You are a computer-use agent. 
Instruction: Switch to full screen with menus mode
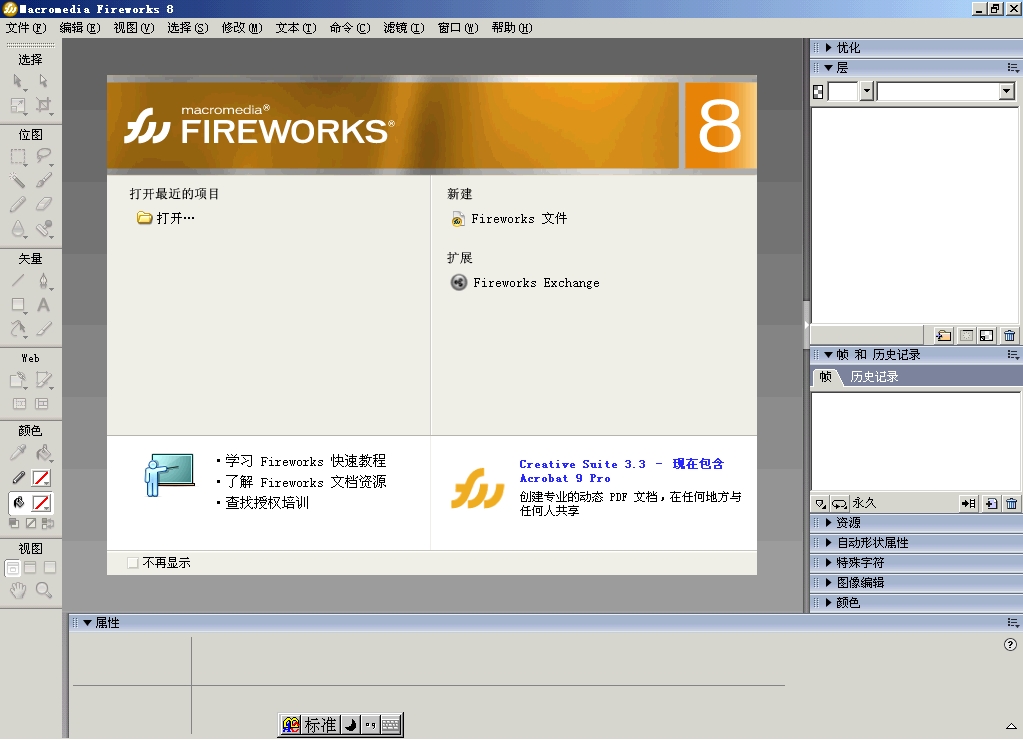pos(30,568)
